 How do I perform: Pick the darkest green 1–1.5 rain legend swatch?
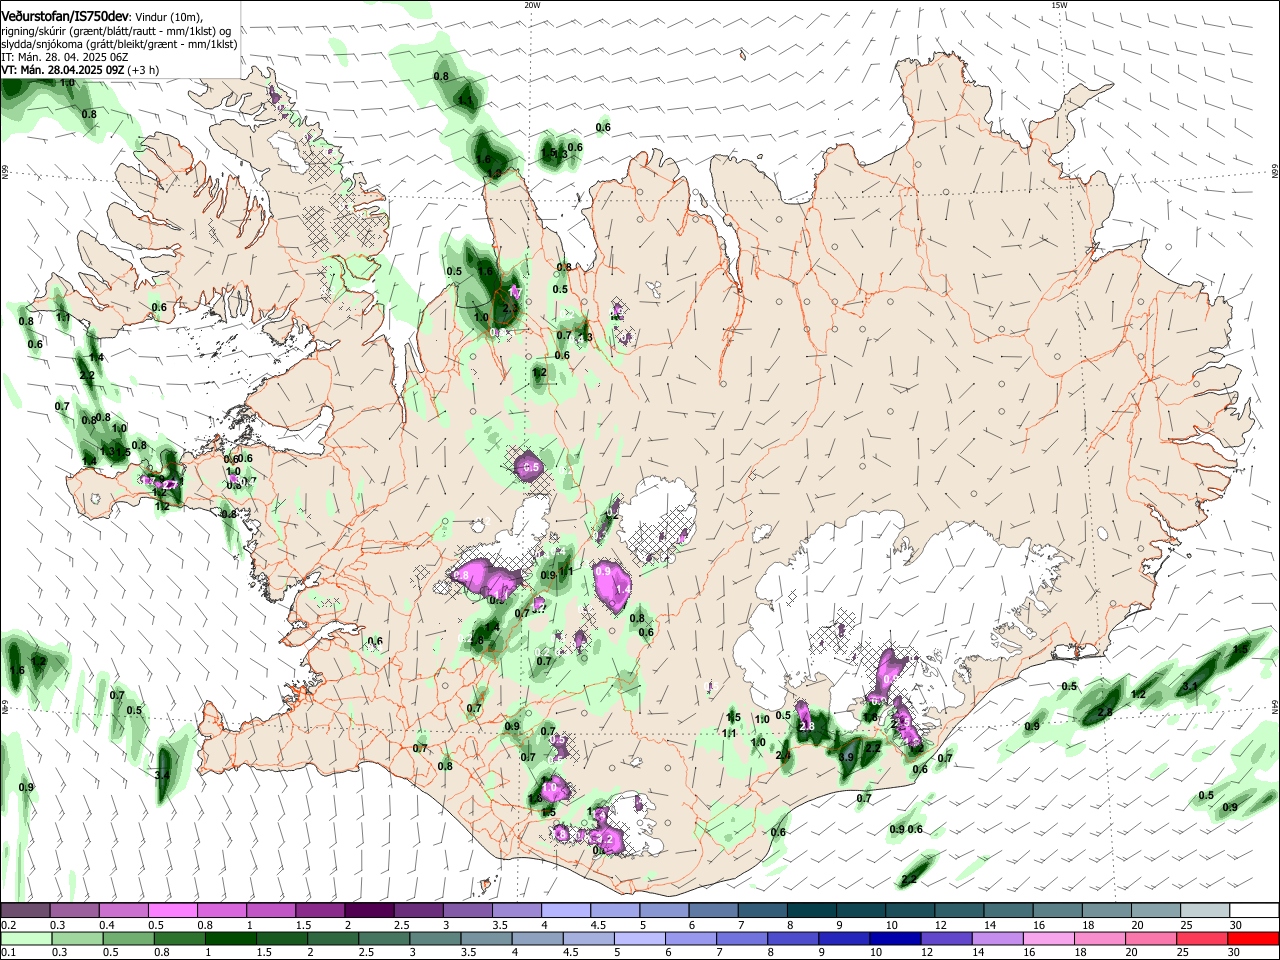pyautogui.click(x=230, y=938)
